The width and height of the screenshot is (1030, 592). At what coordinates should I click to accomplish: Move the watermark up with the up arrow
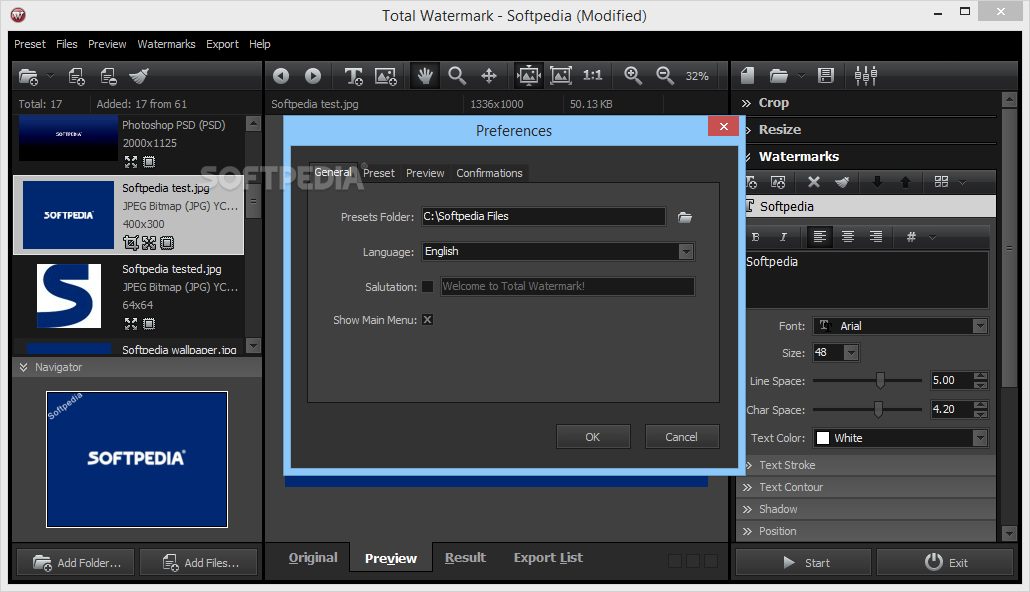click(x=905, y=182)
